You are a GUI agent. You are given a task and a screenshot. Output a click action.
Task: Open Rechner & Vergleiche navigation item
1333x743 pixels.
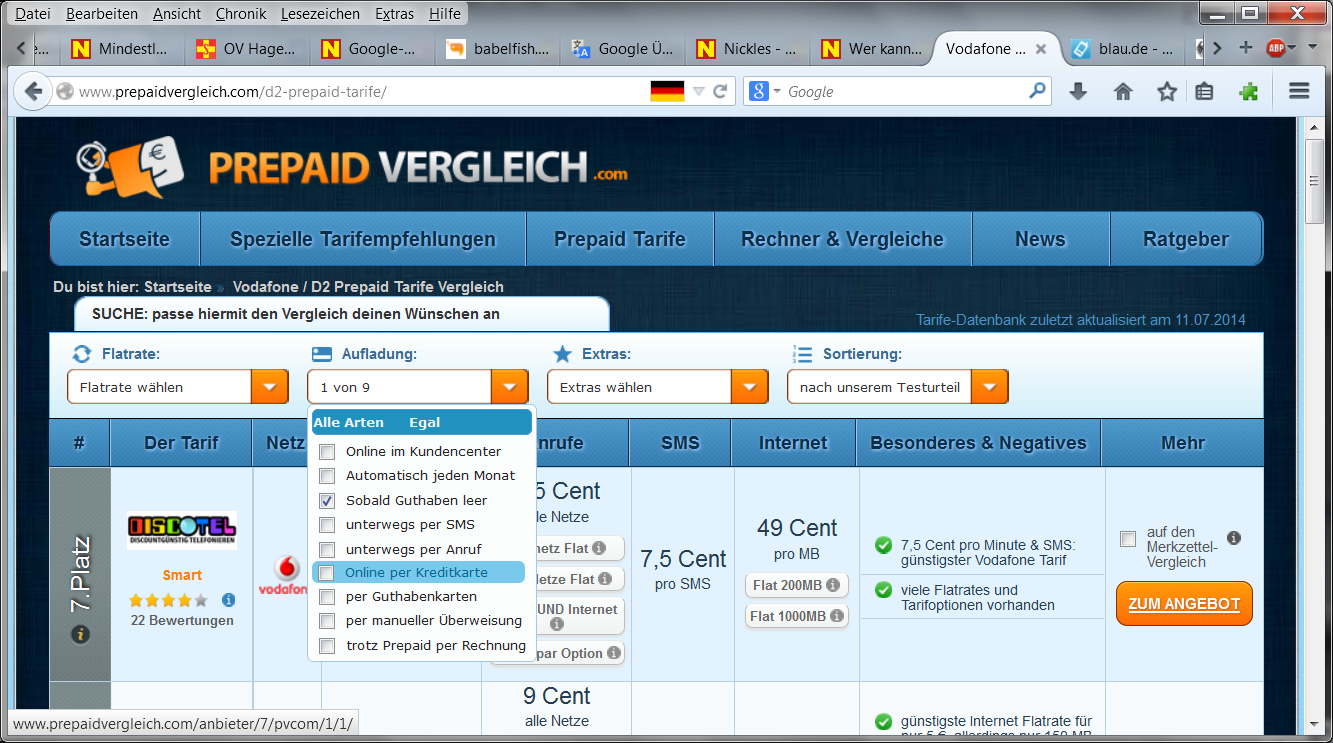point(842,239)
